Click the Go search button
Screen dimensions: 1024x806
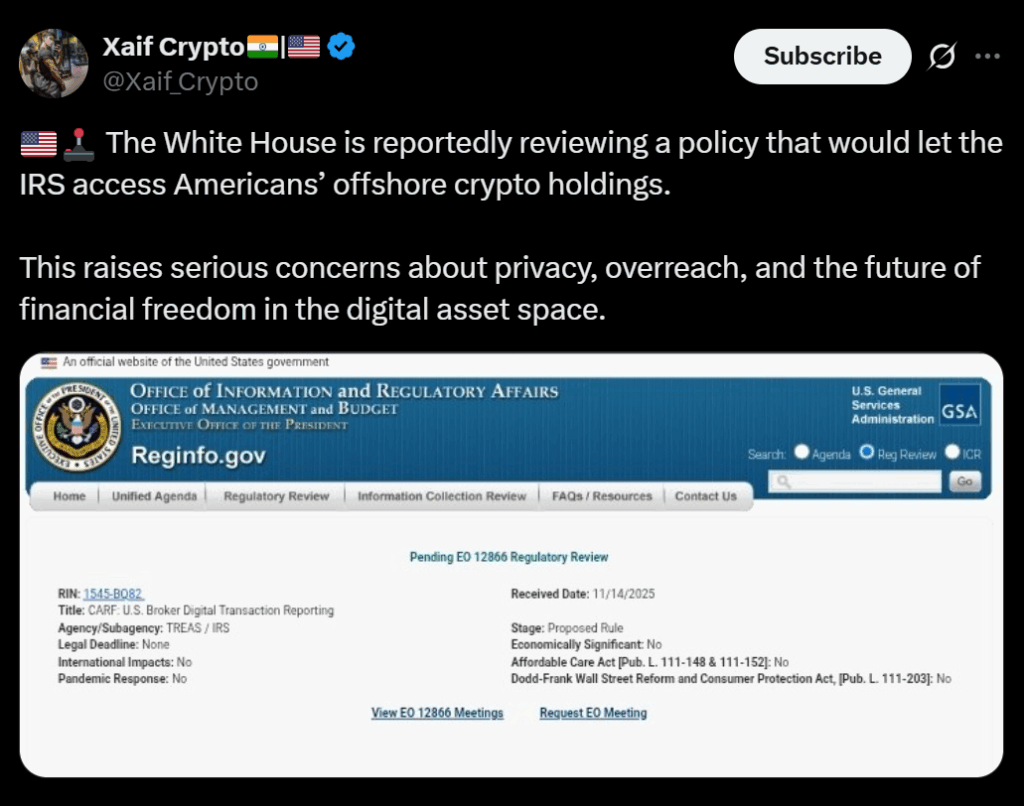pos(964,482)
